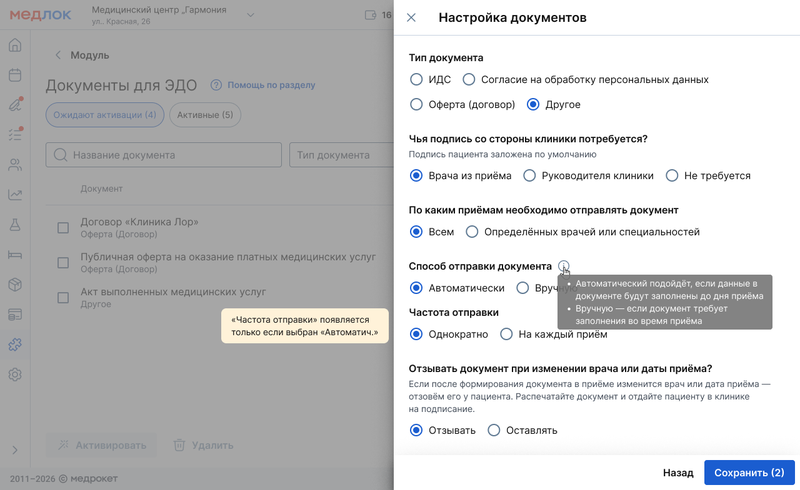This screenshot has width=800, height=490.
Task: Check the Акт выполненных медицинских услуг checkbox
Action: 63,298
